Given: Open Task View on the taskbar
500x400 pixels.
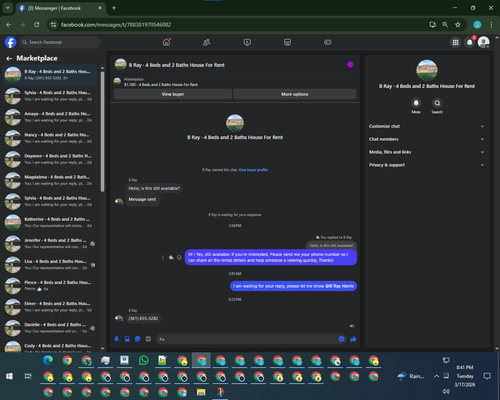Looking at the screenshot, I should [x=28, y=376].
